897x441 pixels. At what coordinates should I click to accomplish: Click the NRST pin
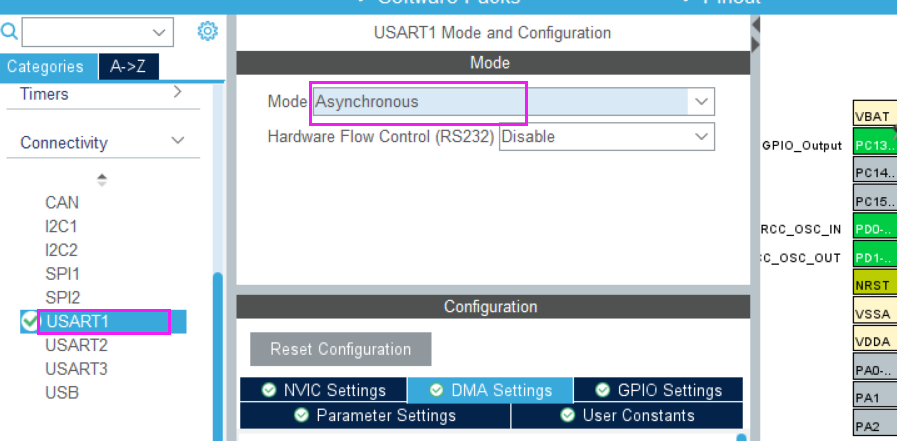(x=875, y=282)
